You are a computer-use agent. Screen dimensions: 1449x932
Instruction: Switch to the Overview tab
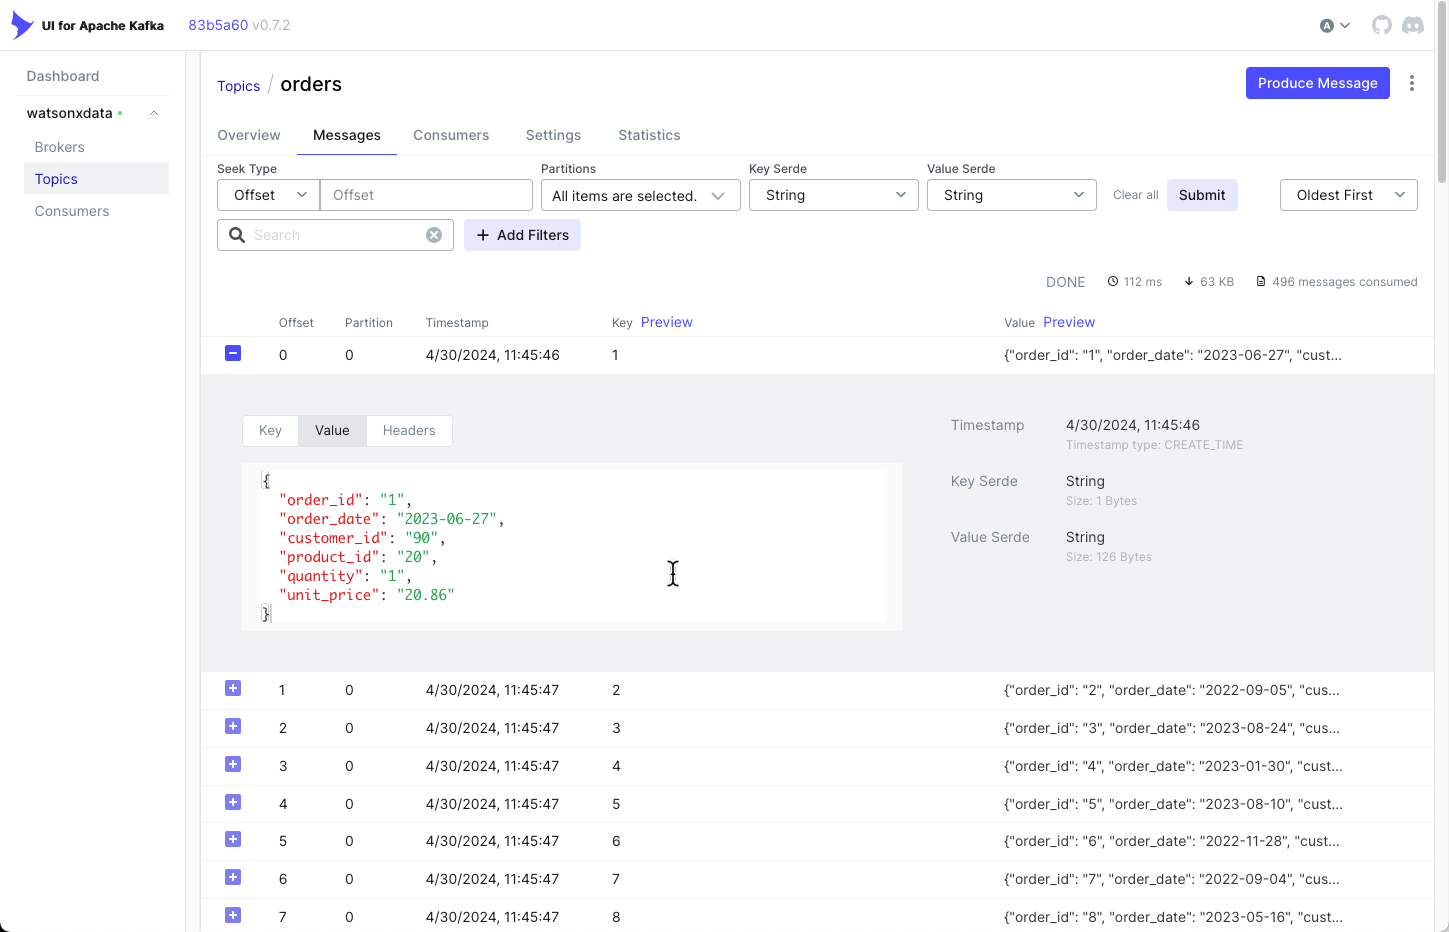click(x=249, y=135)
